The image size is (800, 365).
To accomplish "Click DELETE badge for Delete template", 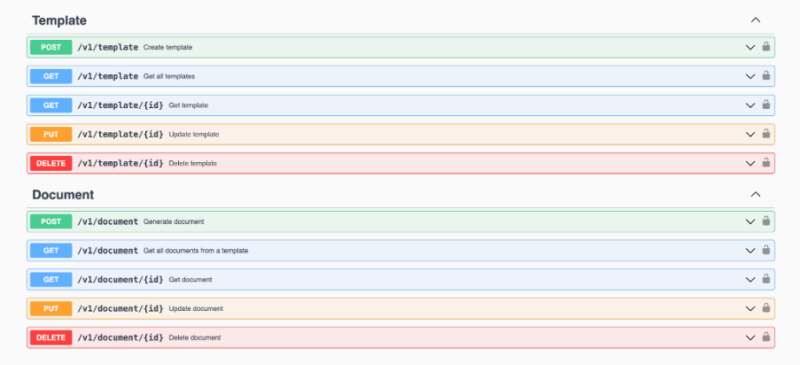I will tap(51, 164).
